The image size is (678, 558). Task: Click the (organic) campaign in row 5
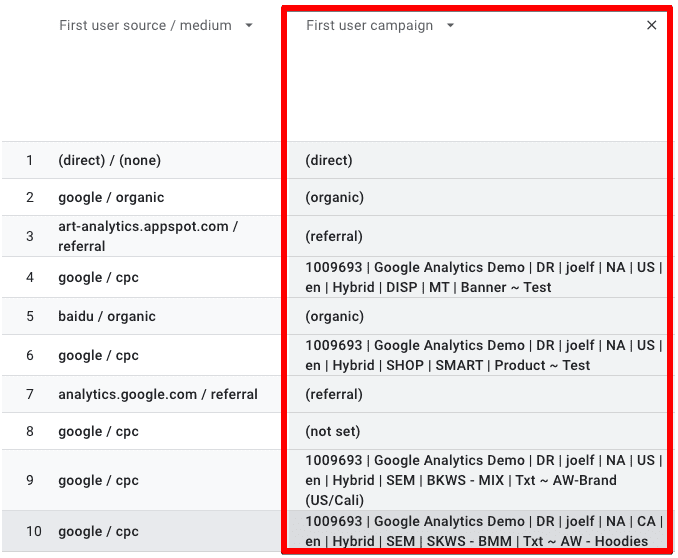pos(334,316)
